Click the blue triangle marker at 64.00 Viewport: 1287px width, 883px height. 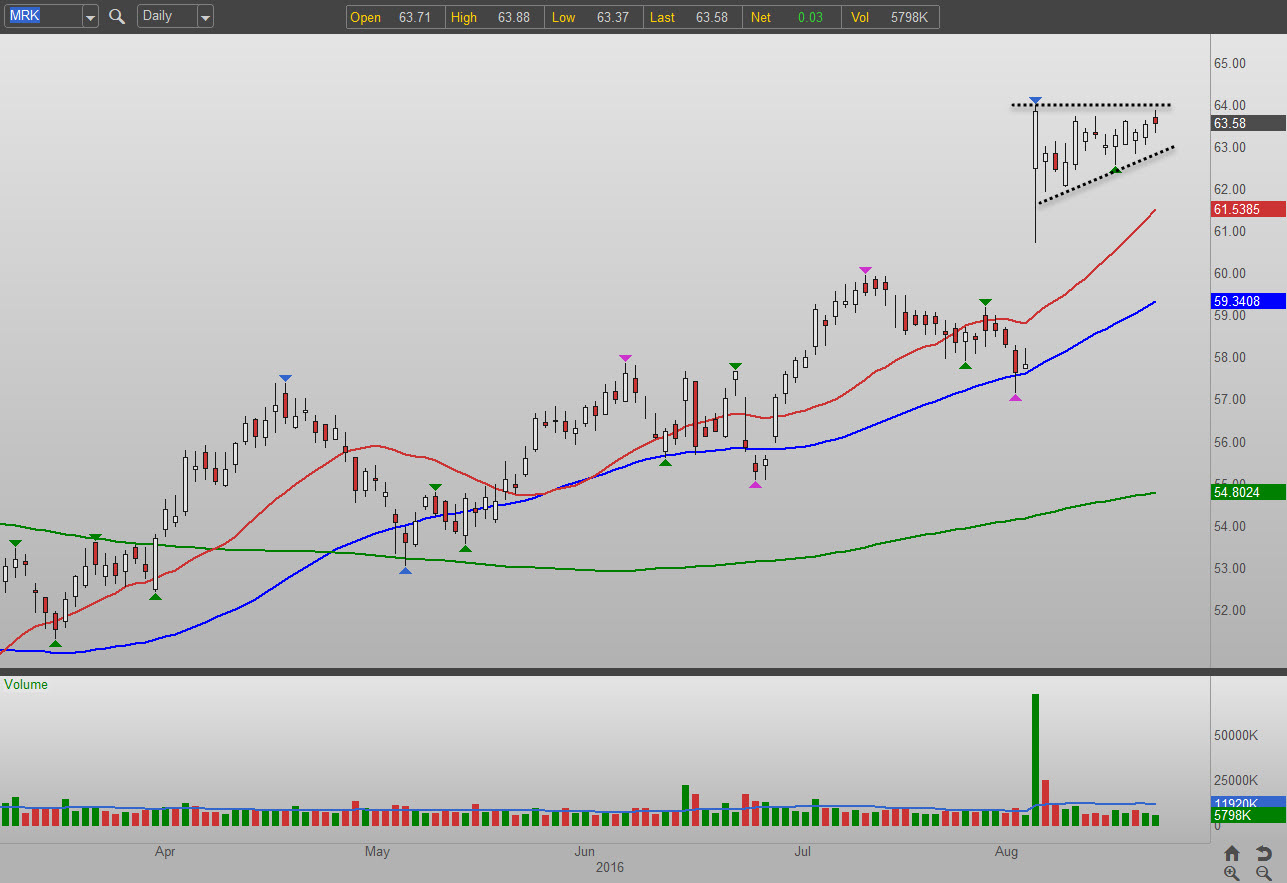(1035, 101)
